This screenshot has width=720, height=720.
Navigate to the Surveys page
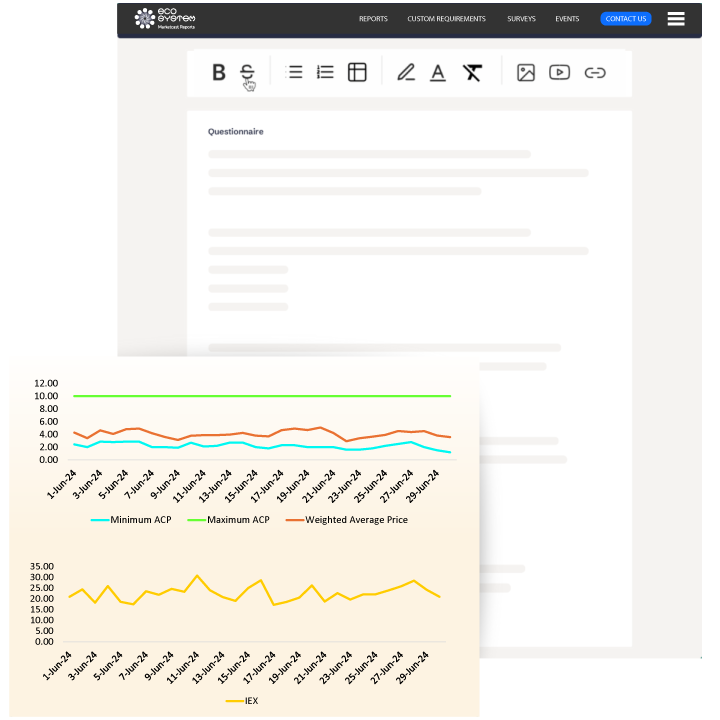click(521, 19)
